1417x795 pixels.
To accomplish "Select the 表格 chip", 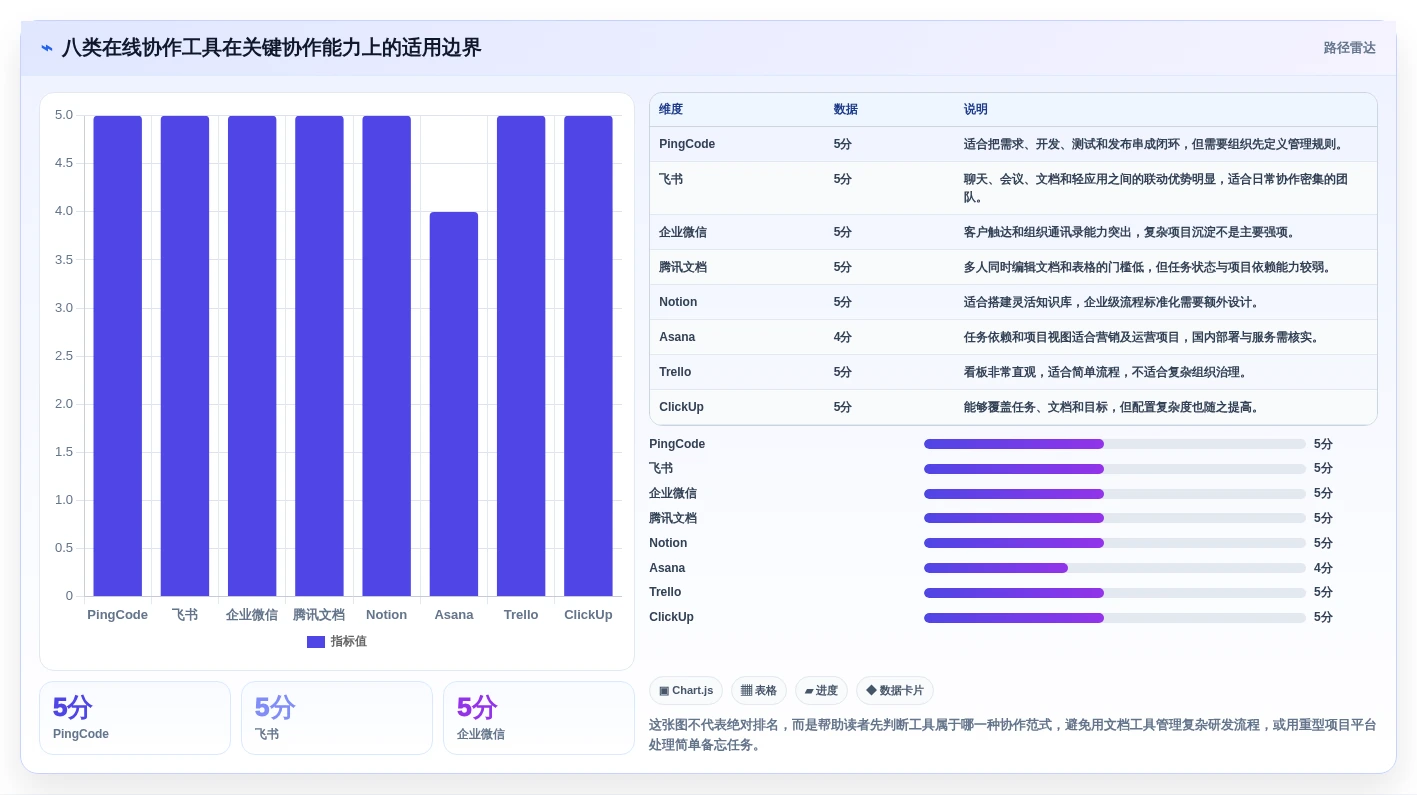I will coord(759,690).
